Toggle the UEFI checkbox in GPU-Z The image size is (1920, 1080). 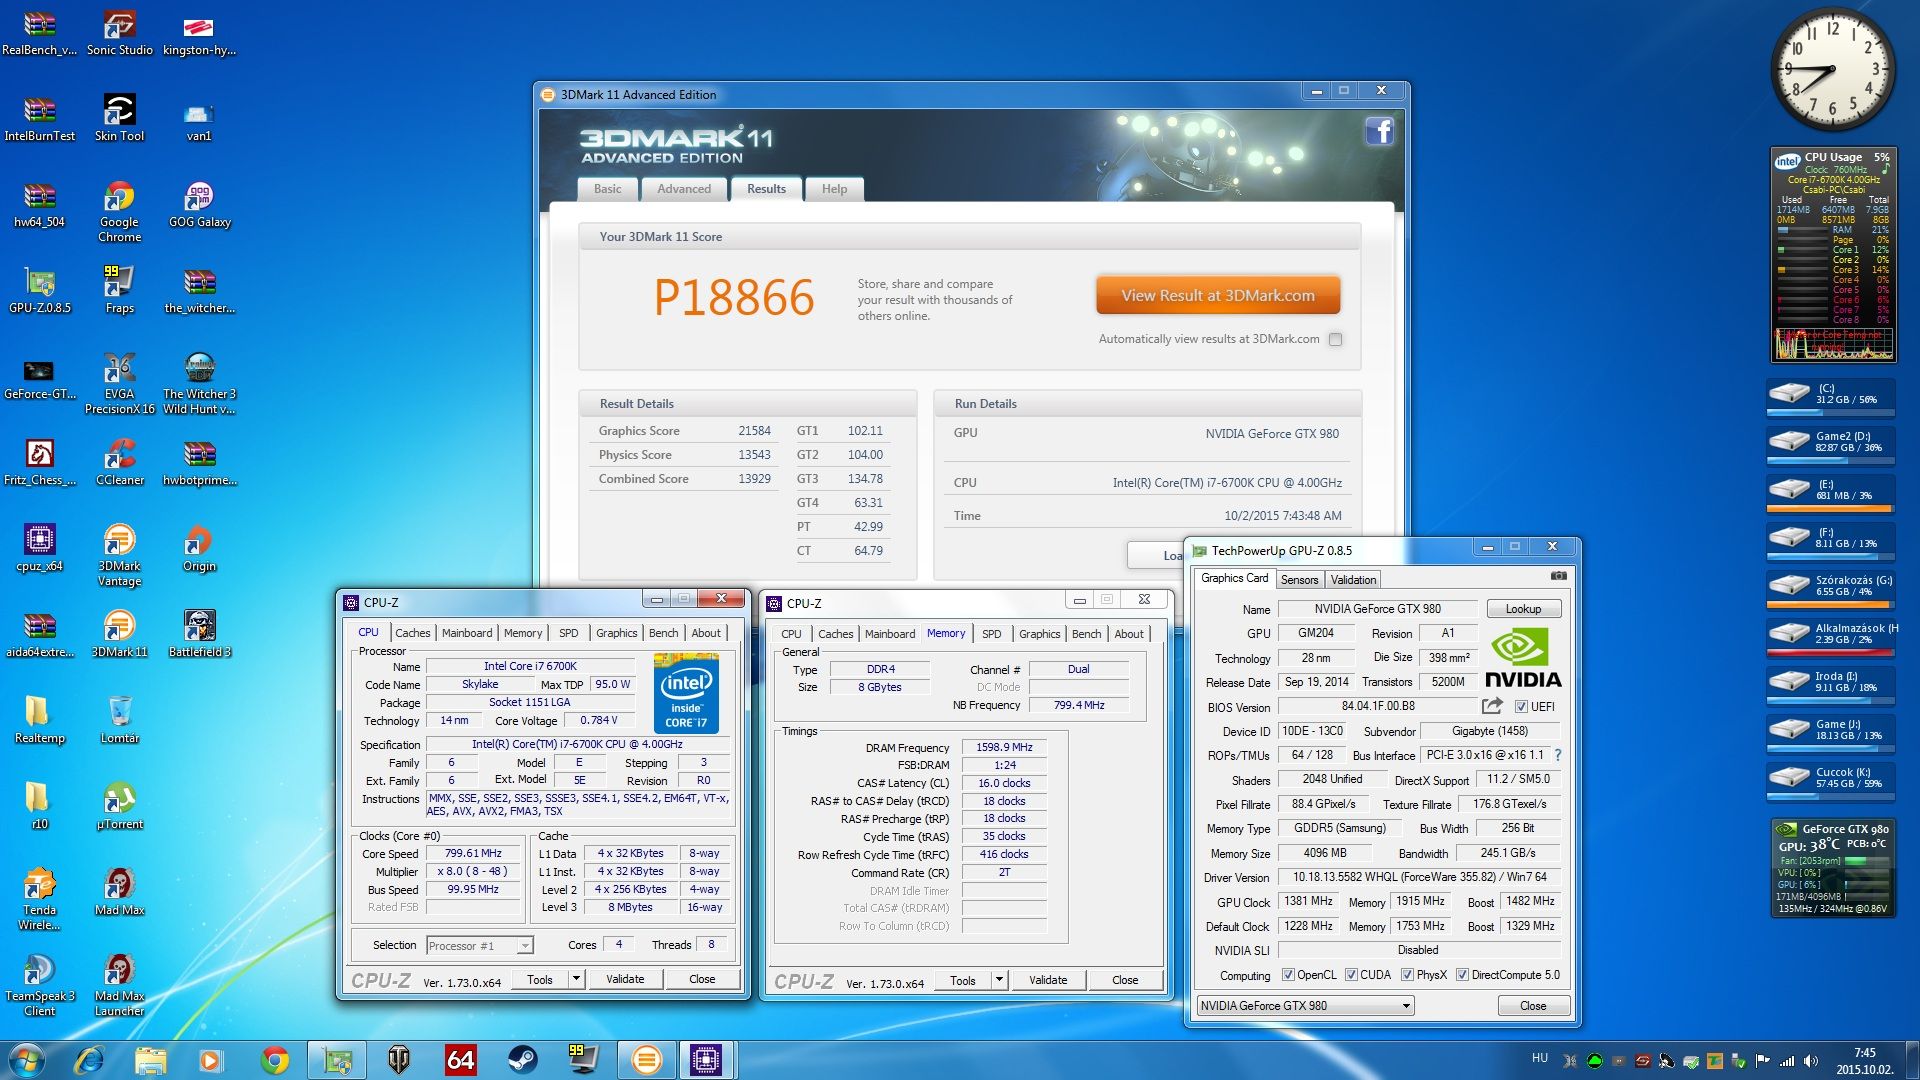coord(1521,707)
